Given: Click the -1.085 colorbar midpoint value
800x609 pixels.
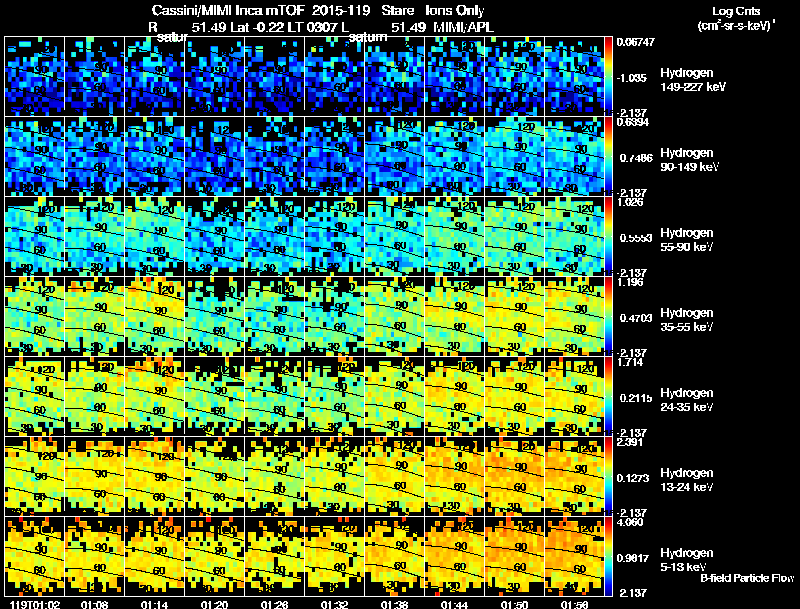Looking at the screenshot, I should pos(632,78).
